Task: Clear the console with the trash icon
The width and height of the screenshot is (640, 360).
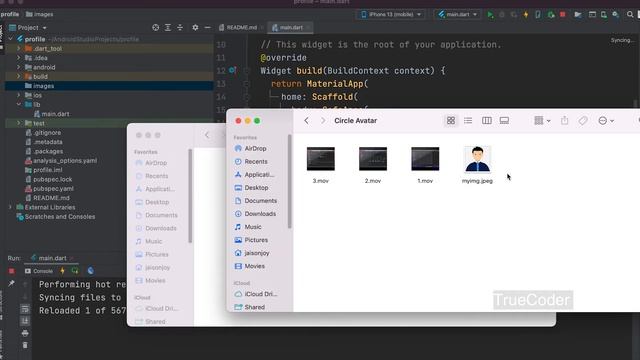Action: click(25, 345)
